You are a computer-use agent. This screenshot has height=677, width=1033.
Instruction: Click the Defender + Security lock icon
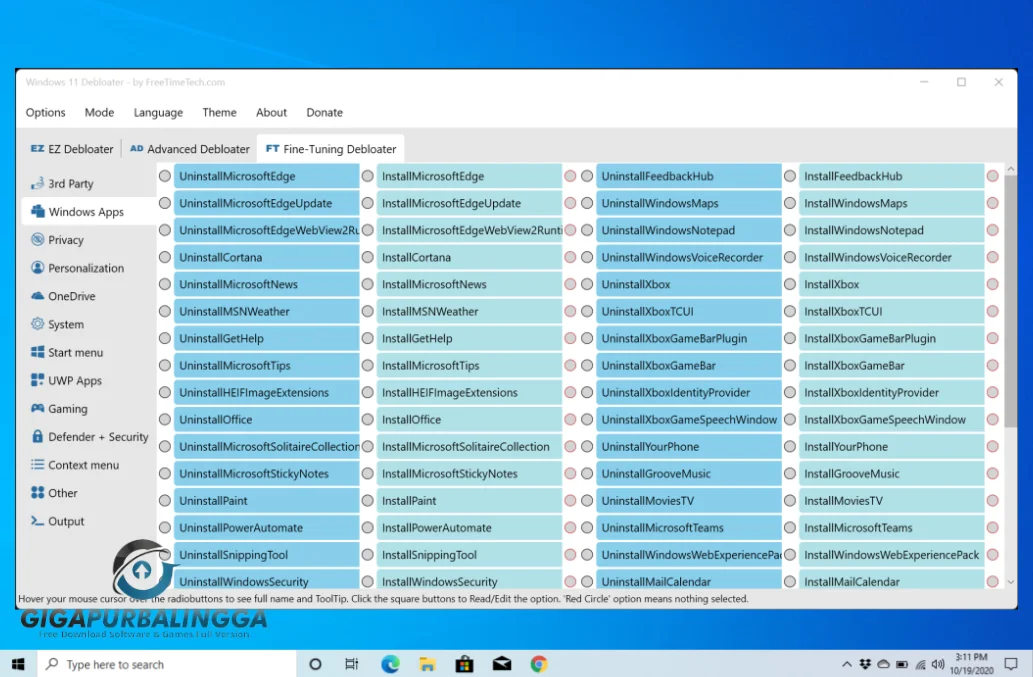tap(38, 437)
